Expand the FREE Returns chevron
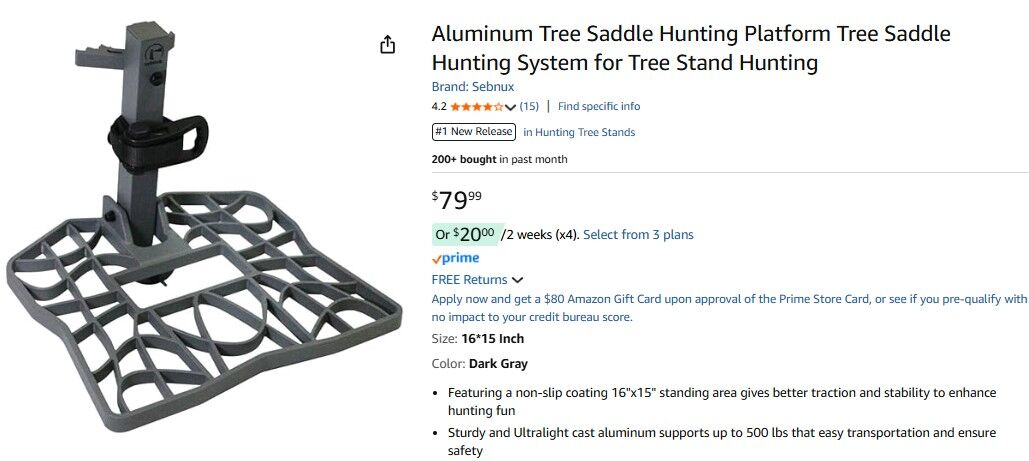 [518, 280]
